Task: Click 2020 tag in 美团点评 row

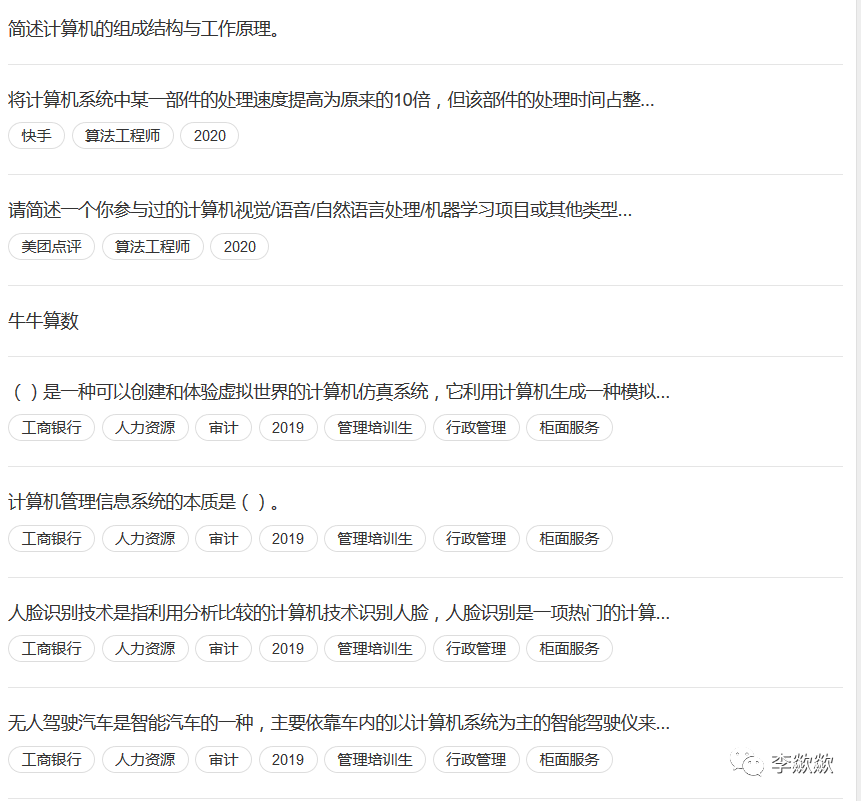Action: coord(239,247)
